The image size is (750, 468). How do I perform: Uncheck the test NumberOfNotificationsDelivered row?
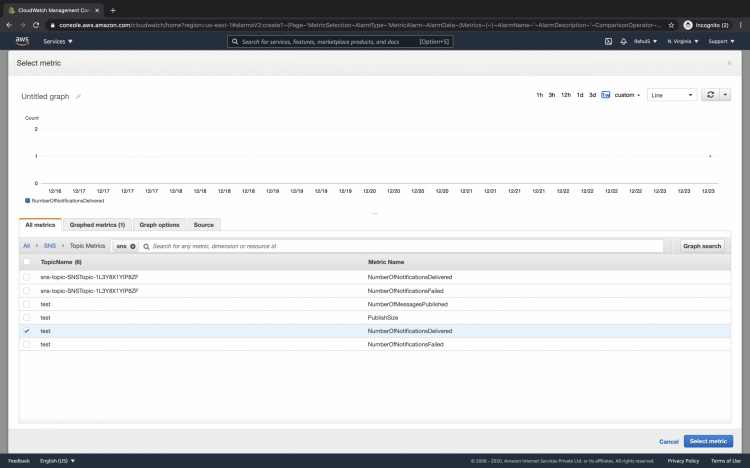(27, 330)
